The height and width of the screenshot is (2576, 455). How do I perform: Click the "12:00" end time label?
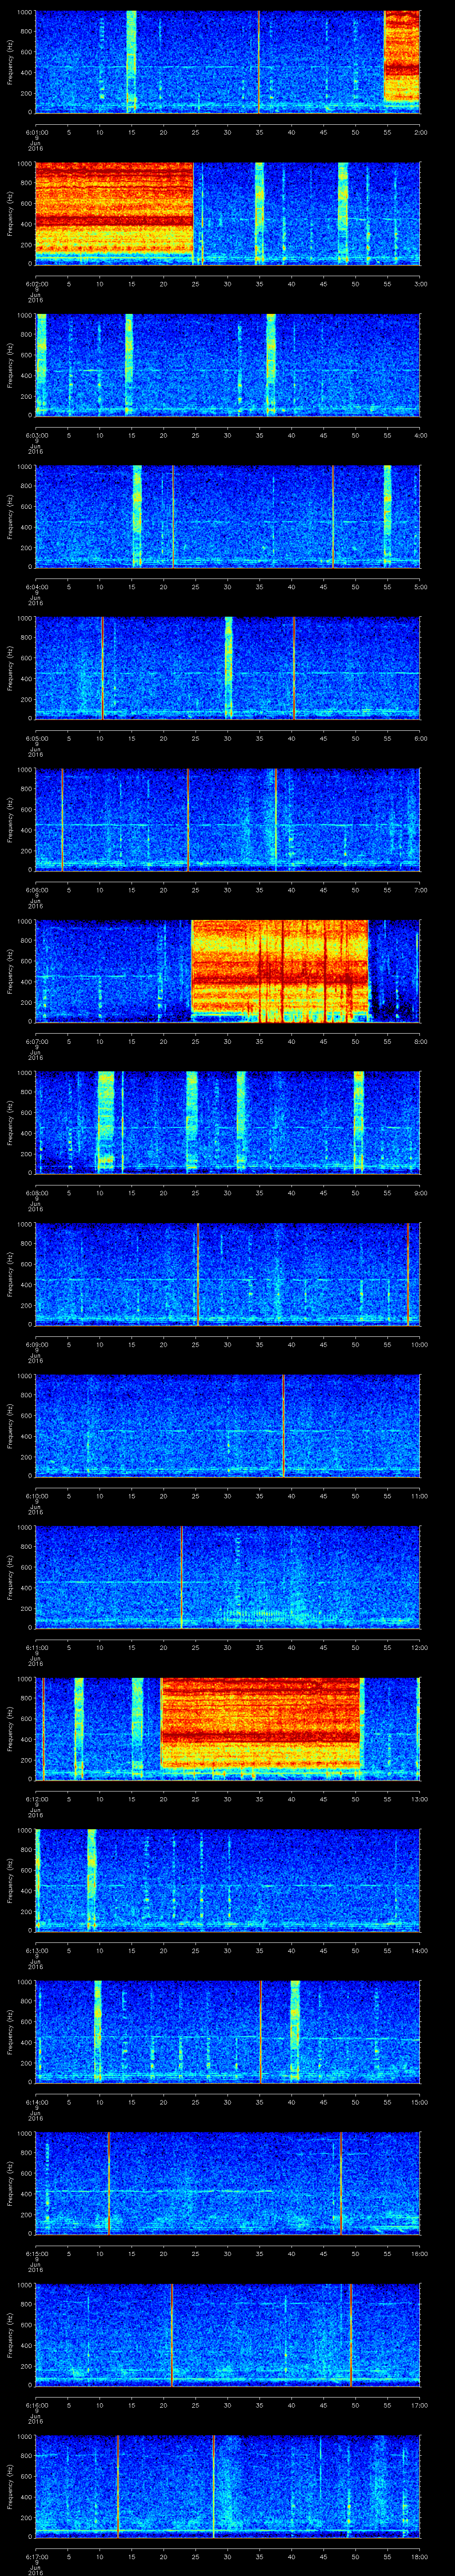[419, 1647]
